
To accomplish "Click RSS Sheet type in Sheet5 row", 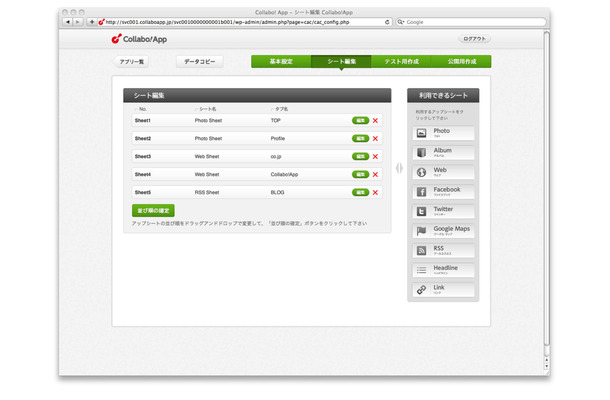I will point(207,193).
